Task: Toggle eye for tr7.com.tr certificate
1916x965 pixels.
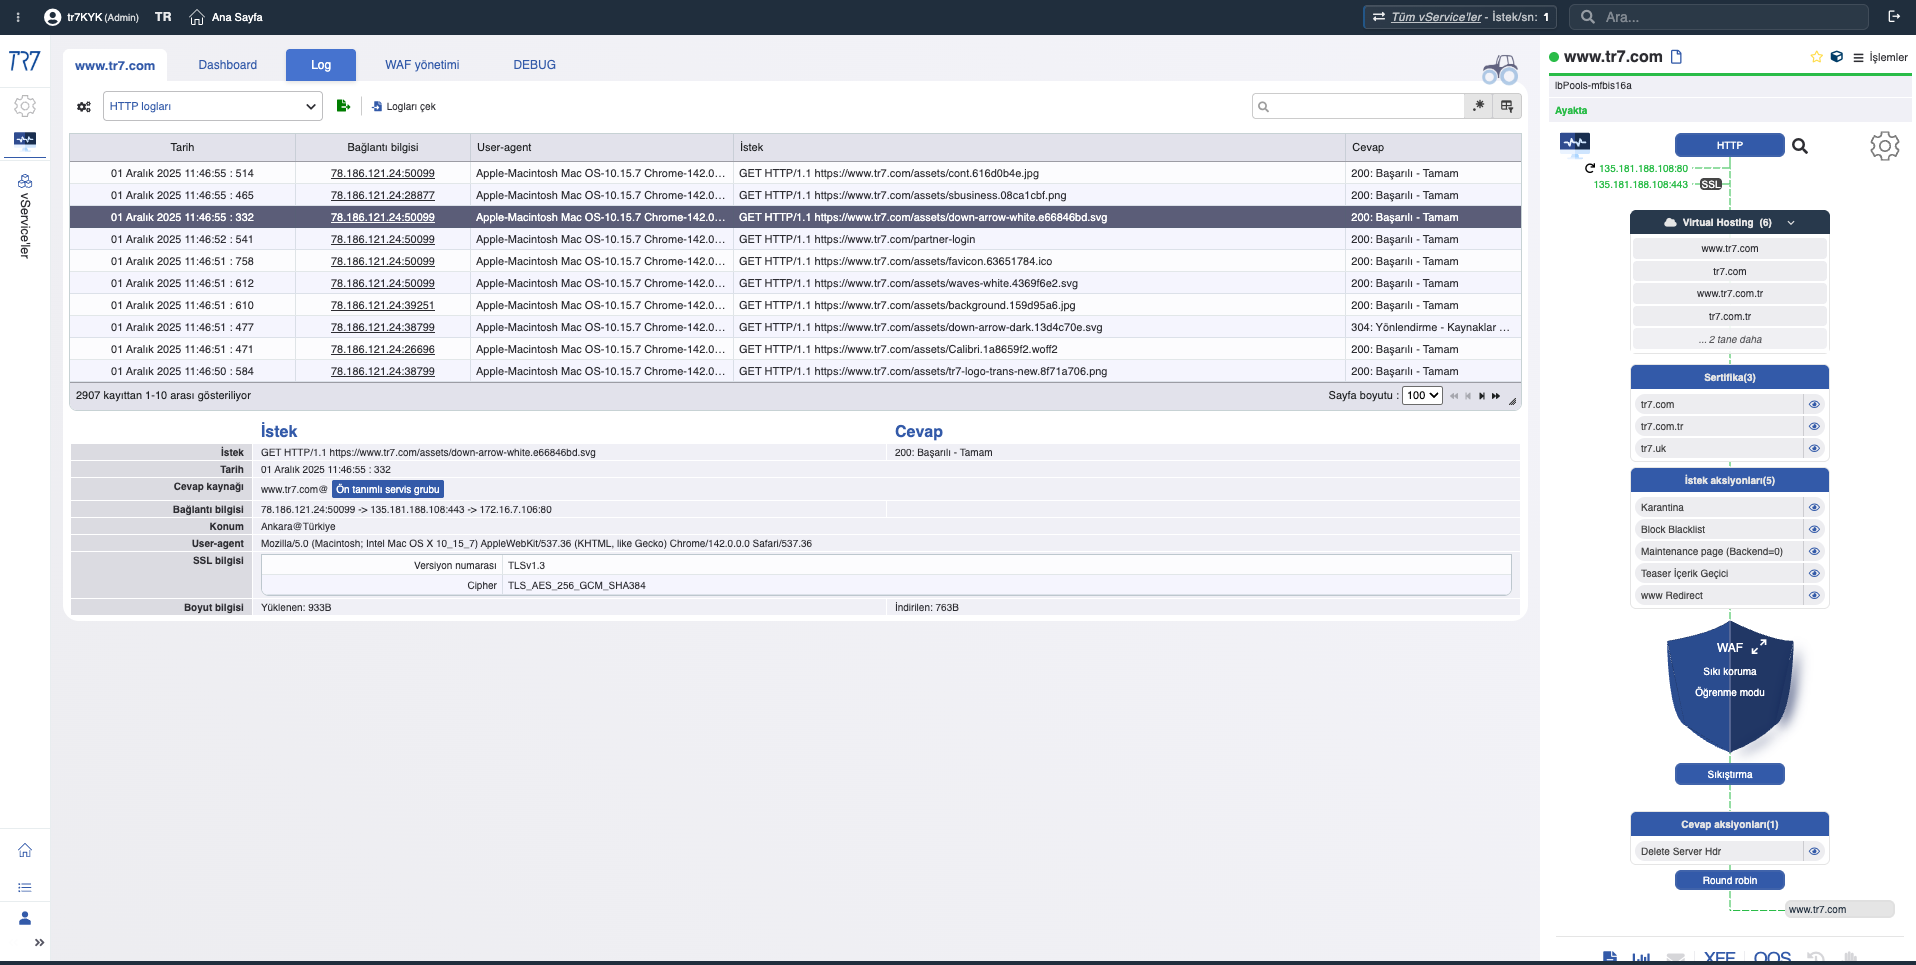Action: 1814,427
